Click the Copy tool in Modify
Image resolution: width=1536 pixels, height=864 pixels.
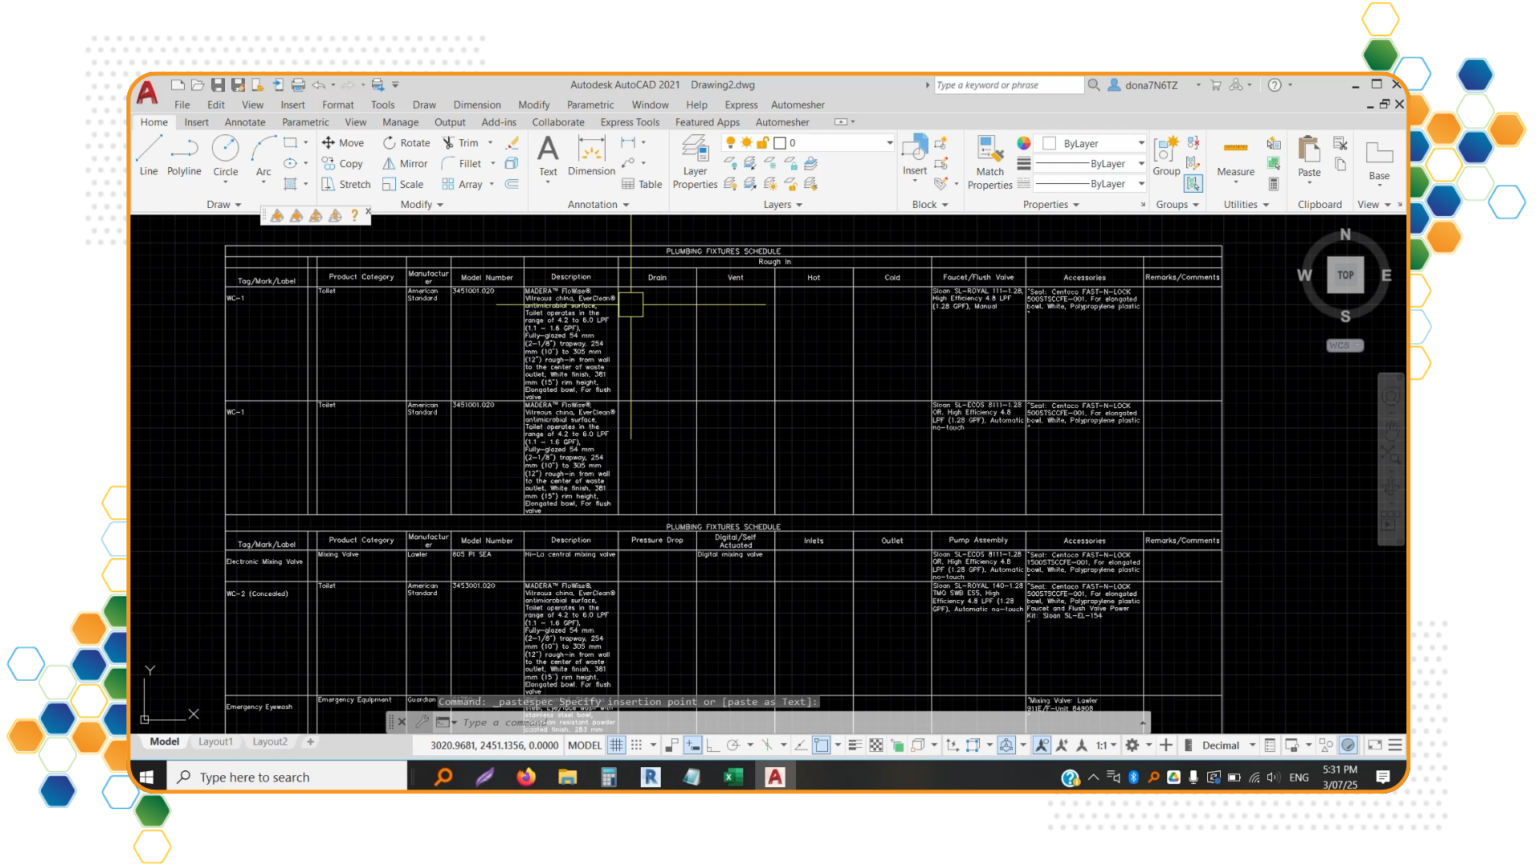[x=343, y=164]
